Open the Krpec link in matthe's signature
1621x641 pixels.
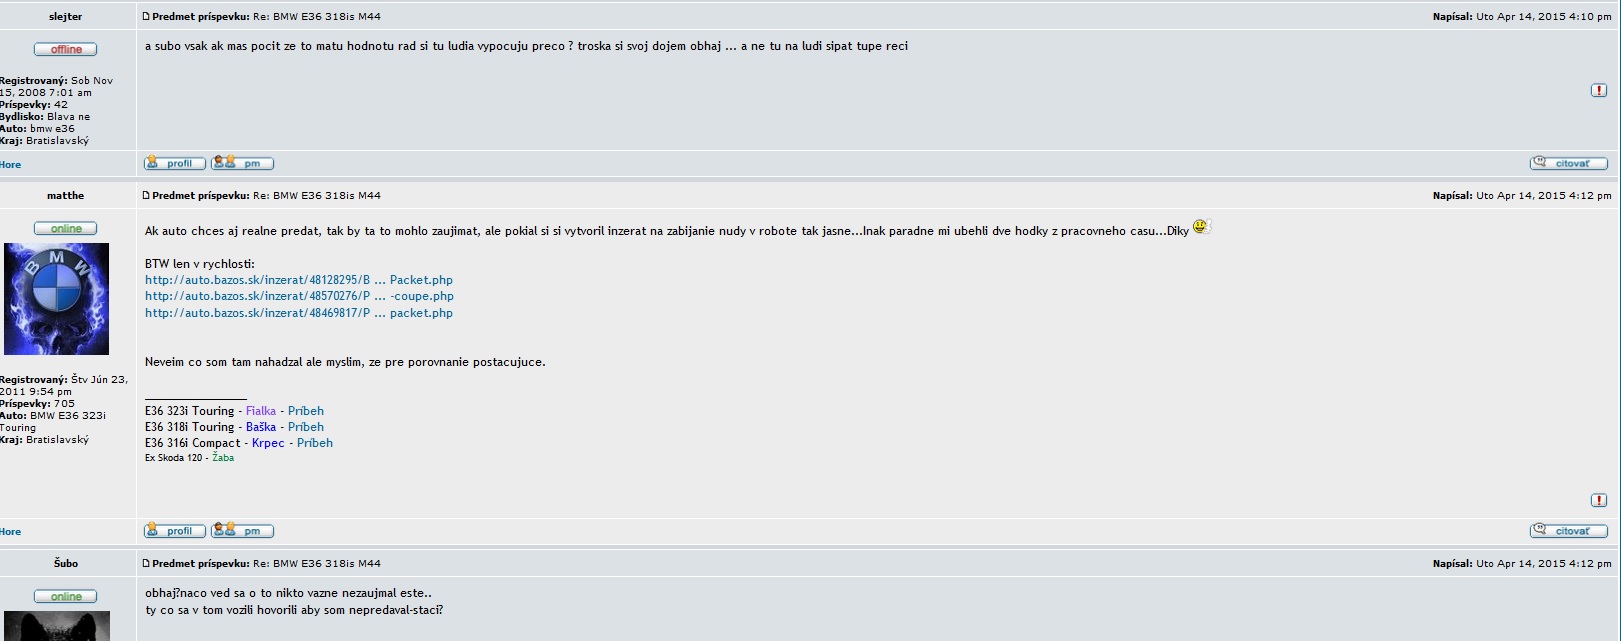click(268, 443)
